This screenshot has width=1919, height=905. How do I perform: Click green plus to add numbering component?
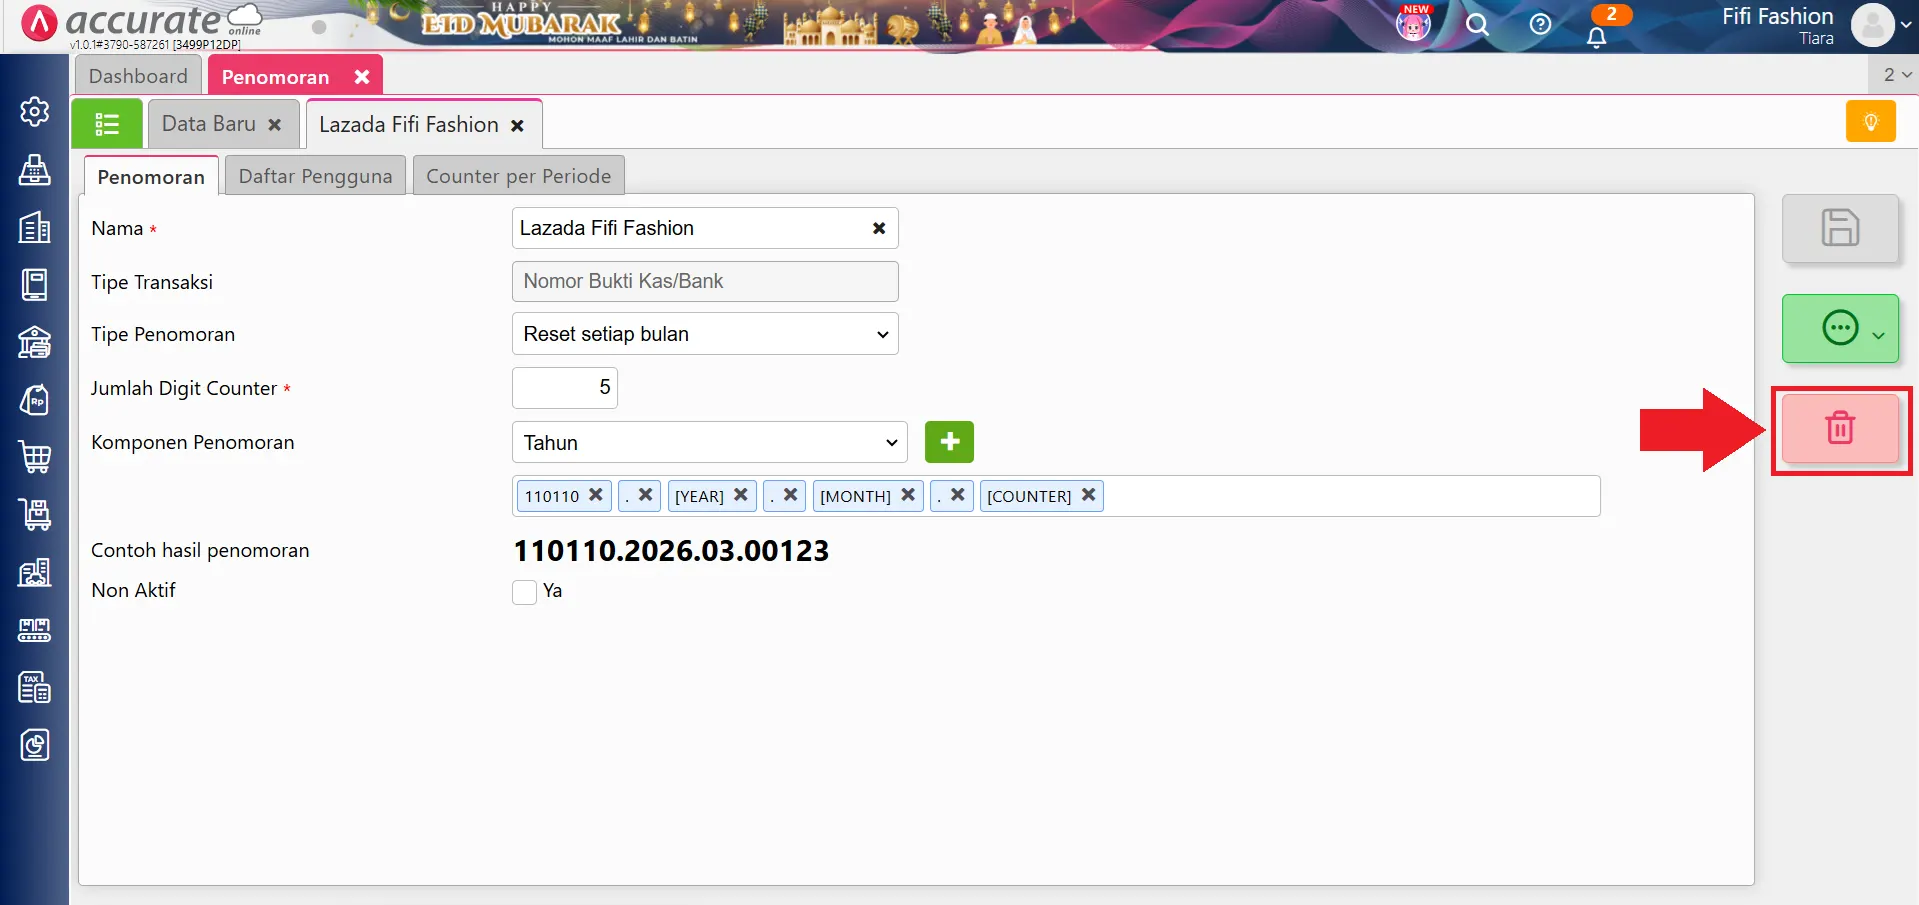point(948,442)
